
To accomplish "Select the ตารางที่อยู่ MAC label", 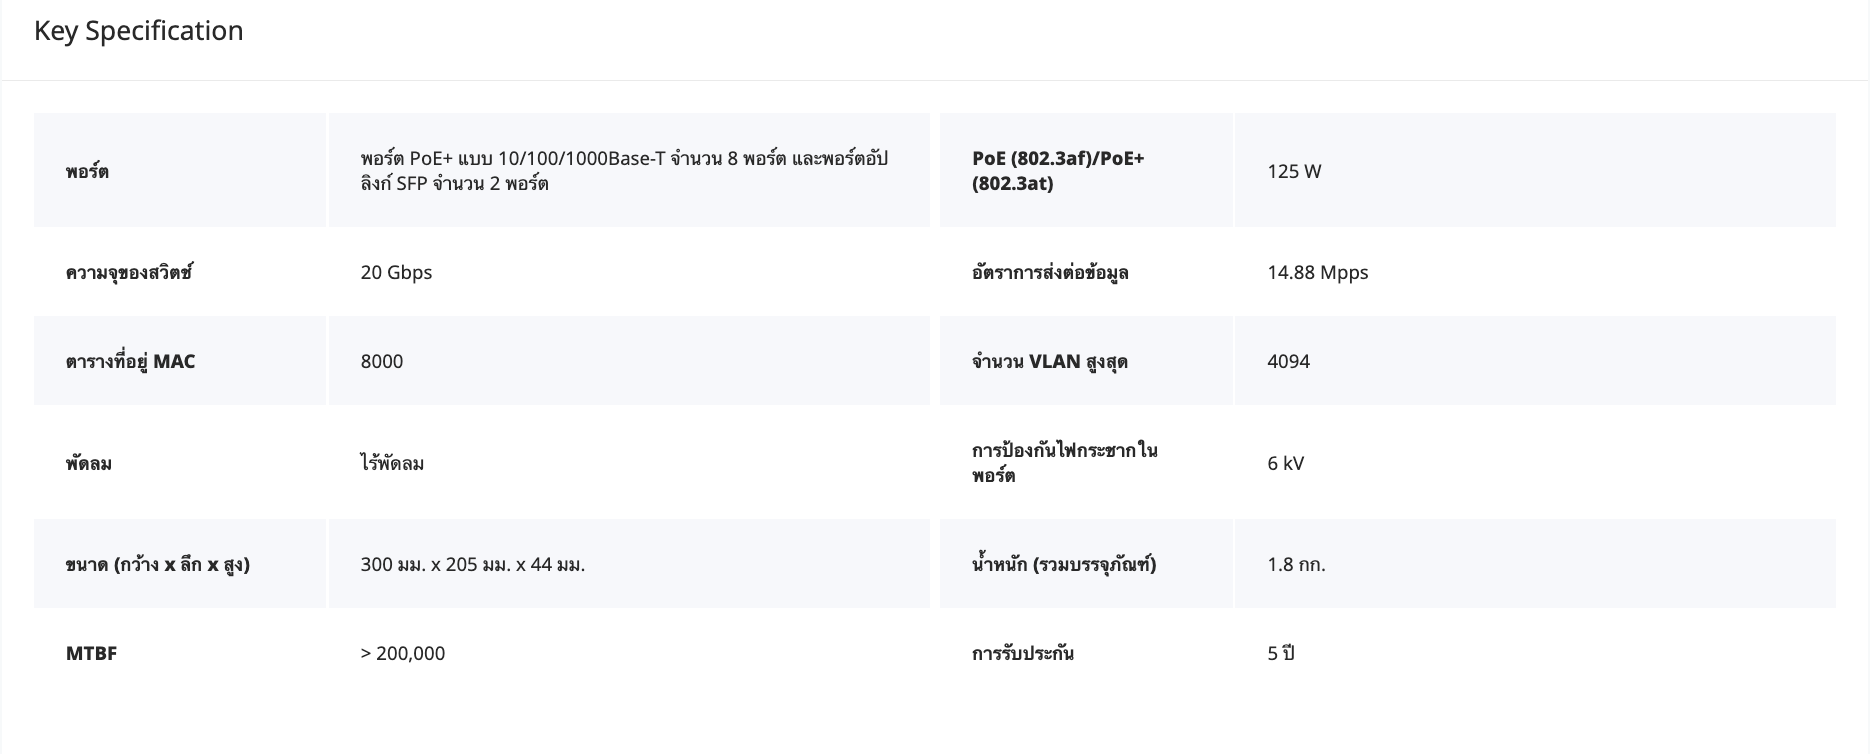I will click(130, 361).
